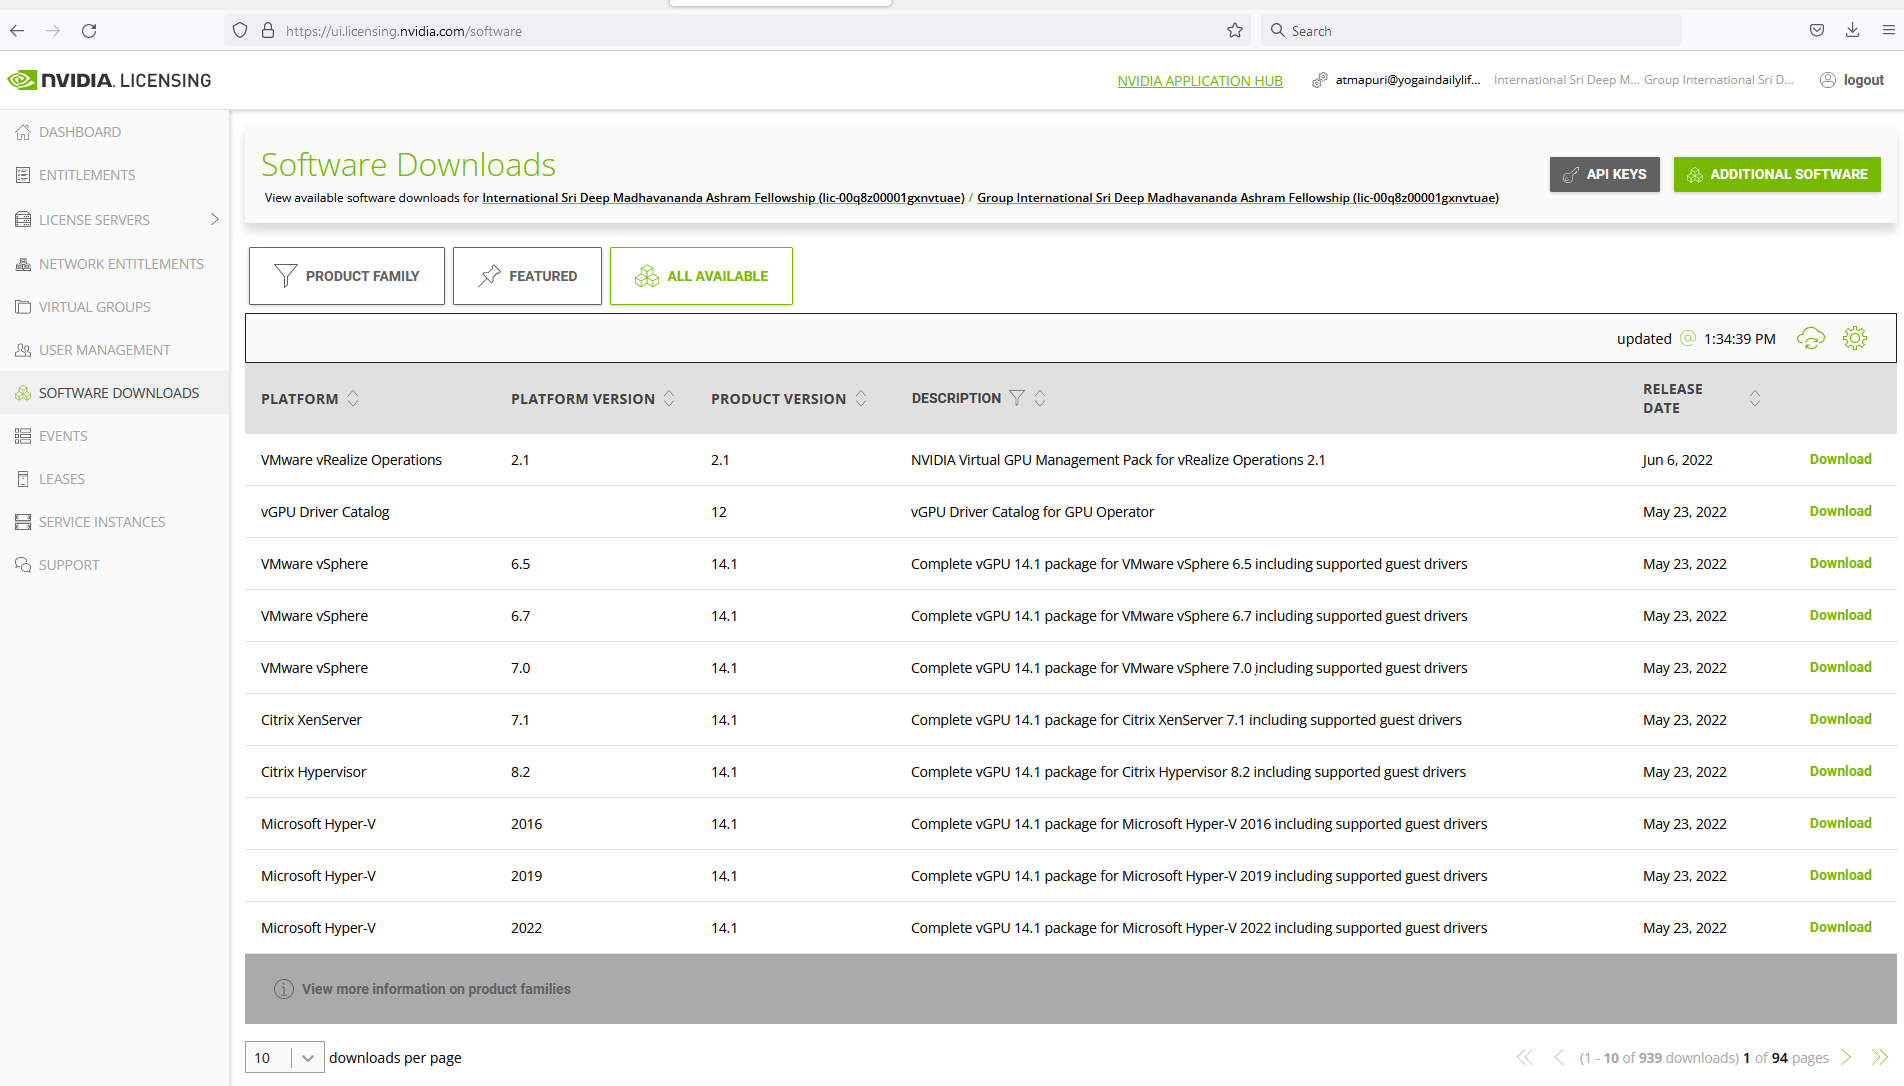Sort by Description column arrows
The height and width of the screenshot is (1086, 1904).
pos(1040,398)
